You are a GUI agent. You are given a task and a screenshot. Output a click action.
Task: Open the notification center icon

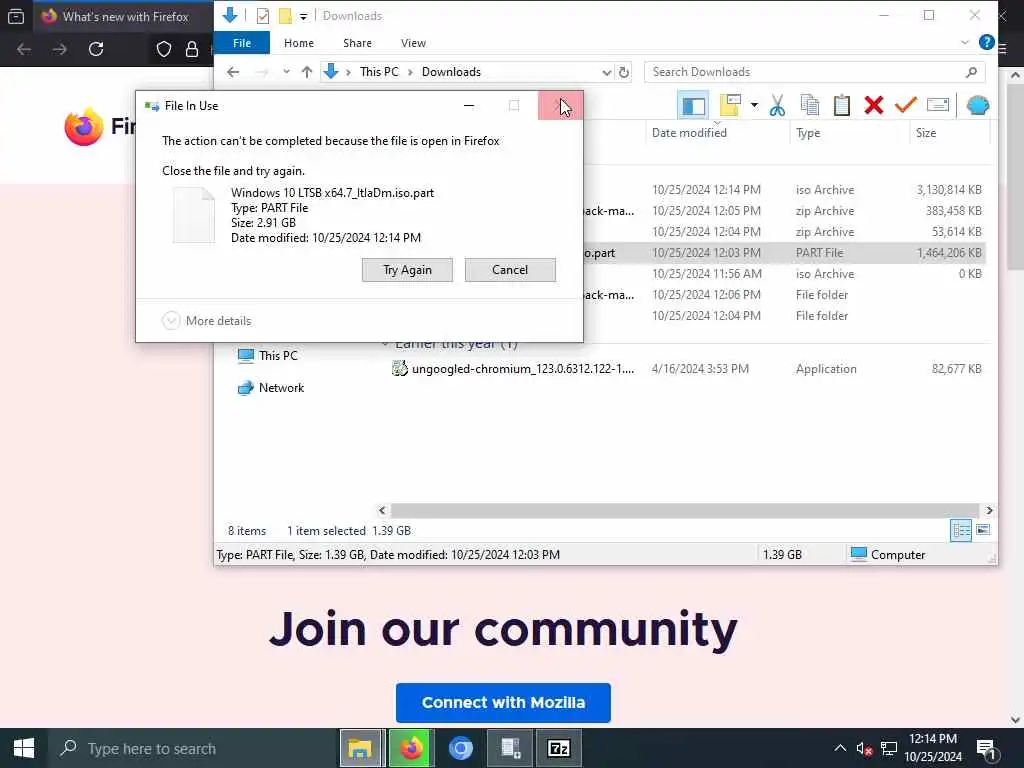click(985, 749)
